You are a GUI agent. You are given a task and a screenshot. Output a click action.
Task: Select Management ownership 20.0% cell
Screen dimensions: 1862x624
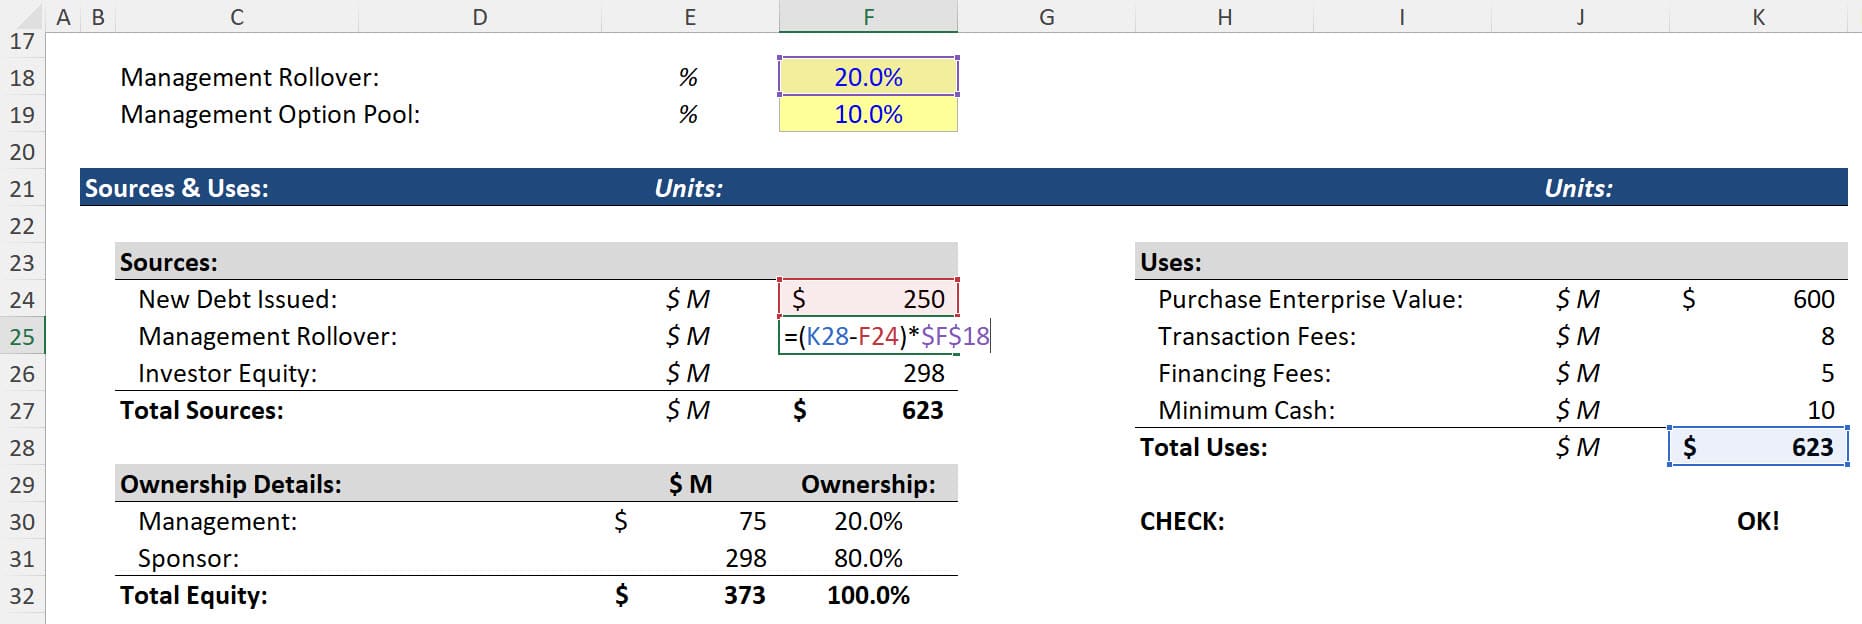(x=868, y=521)
